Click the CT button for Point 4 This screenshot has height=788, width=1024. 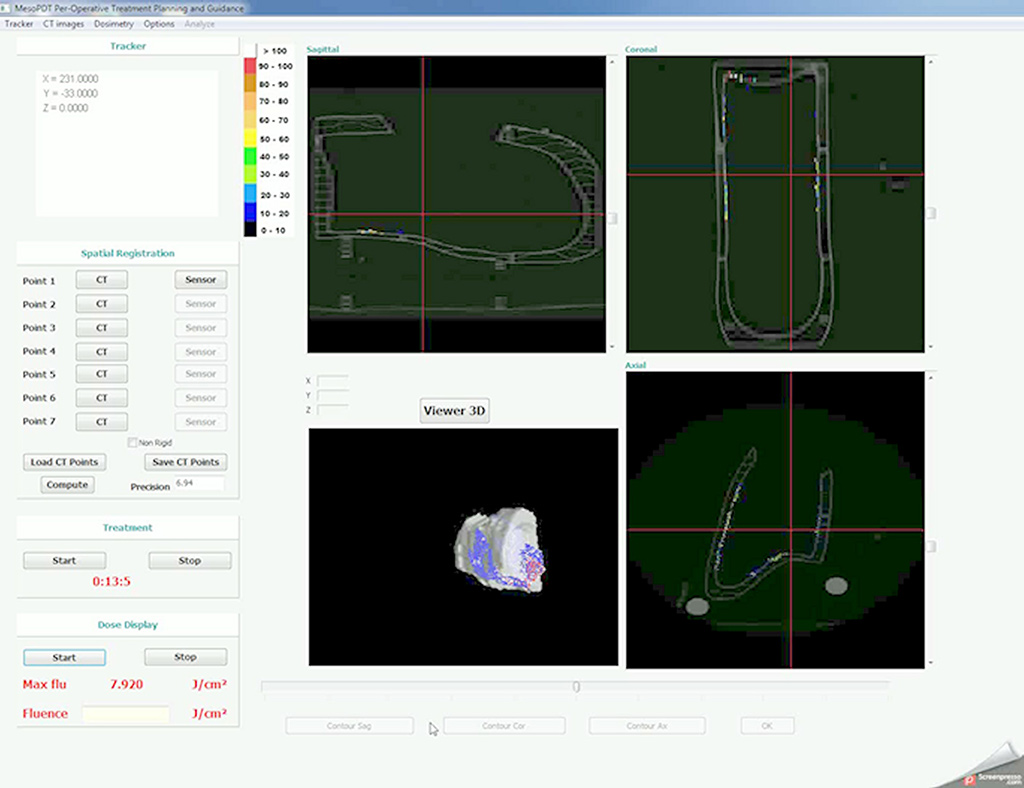point(102,351)
